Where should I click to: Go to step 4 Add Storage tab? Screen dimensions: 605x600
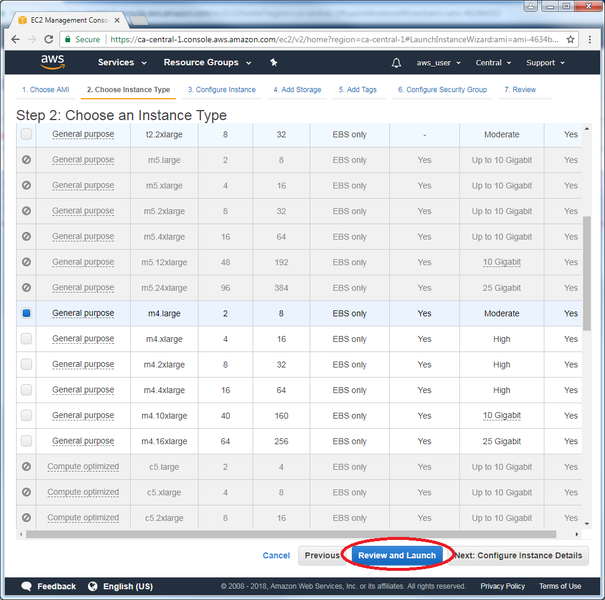click(x=297, y=90)
